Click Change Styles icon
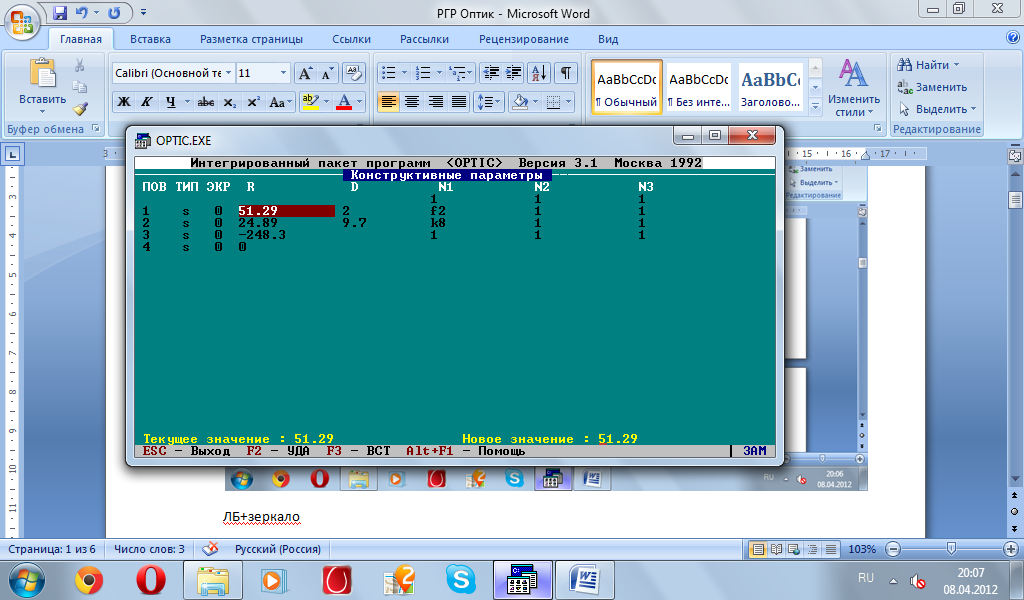Screen dimensions: 1024x600 (x=853, y=73)
